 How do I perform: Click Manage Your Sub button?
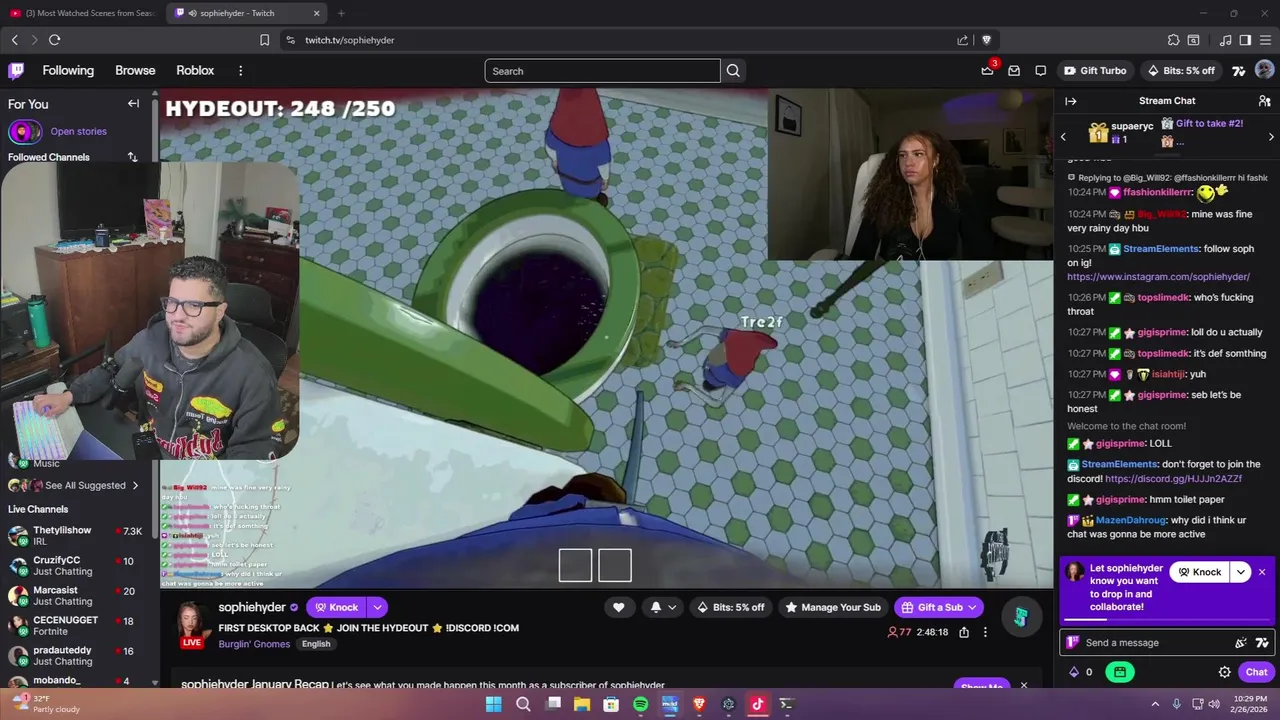pyautogui.click(x=833, y=607)
